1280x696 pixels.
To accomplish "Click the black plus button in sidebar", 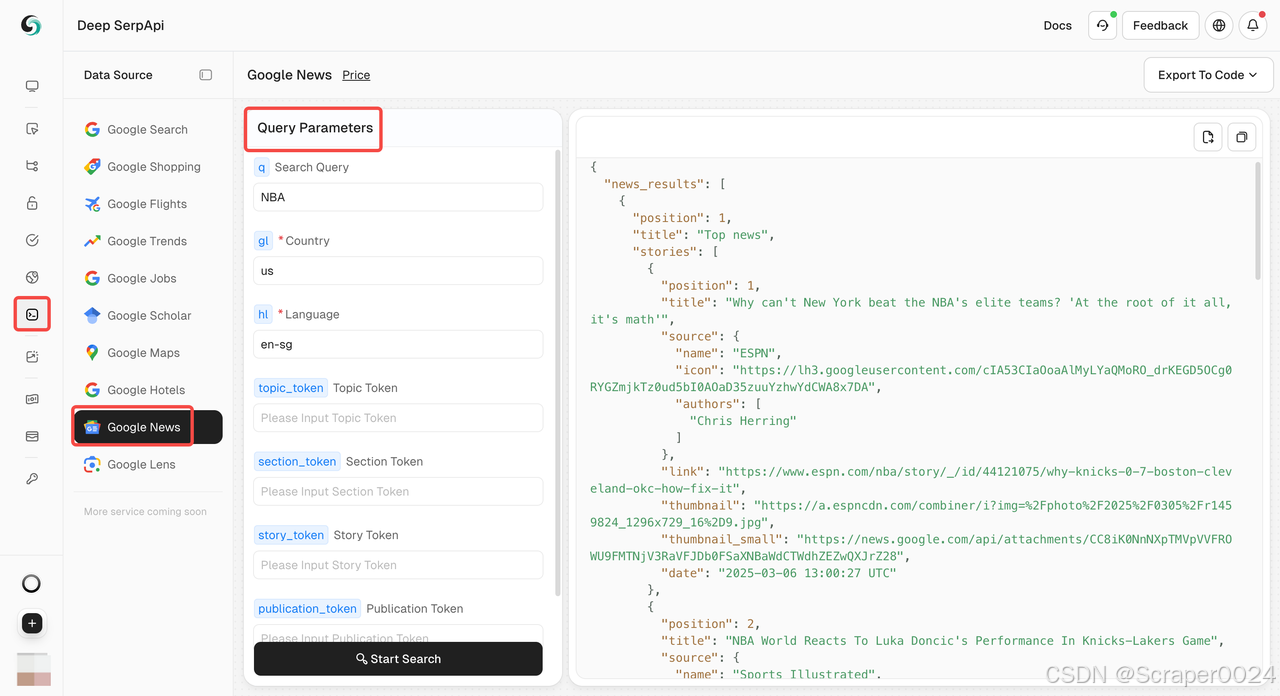I will coord(32,624).
